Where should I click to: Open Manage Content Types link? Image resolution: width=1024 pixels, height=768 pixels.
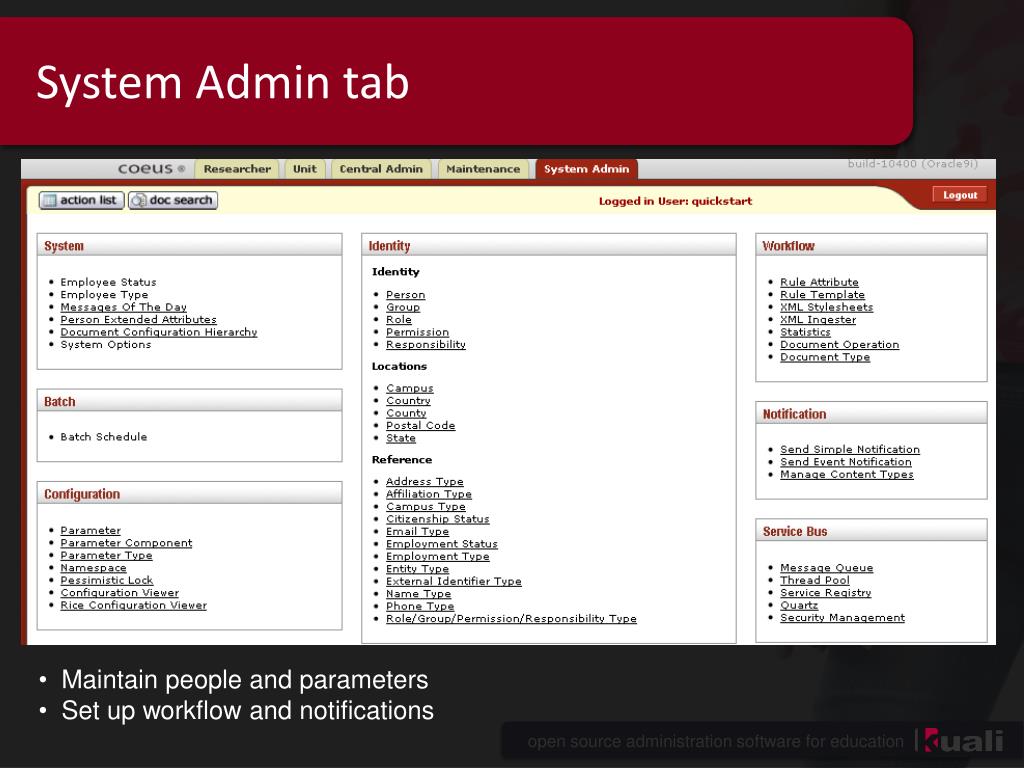click(x=847, y=474)
